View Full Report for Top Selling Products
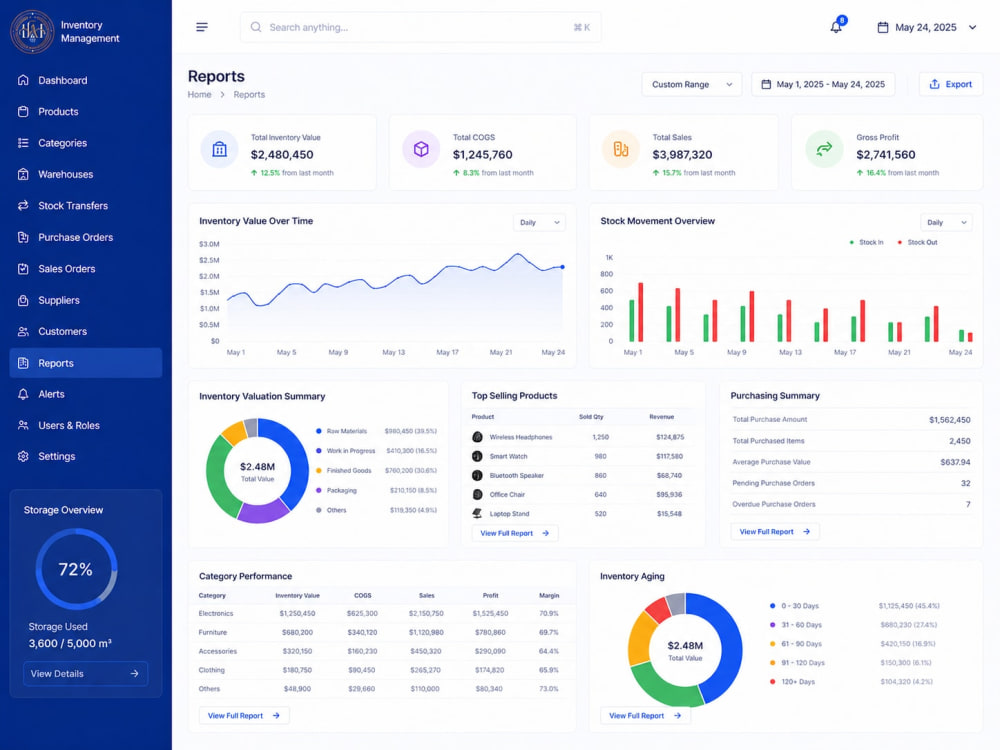Image resolution: width=1000 pixels, height=750 pixels. coord(515,533)
